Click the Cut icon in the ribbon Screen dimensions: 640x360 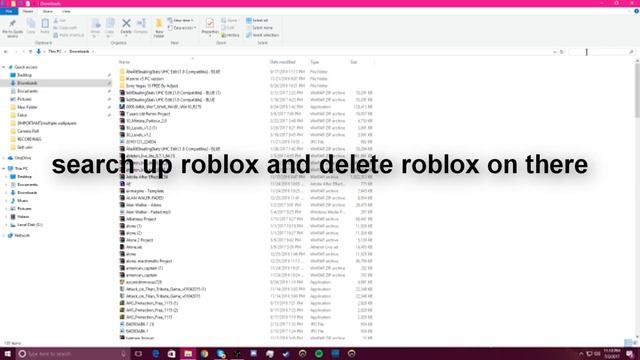tap(60, 20)
